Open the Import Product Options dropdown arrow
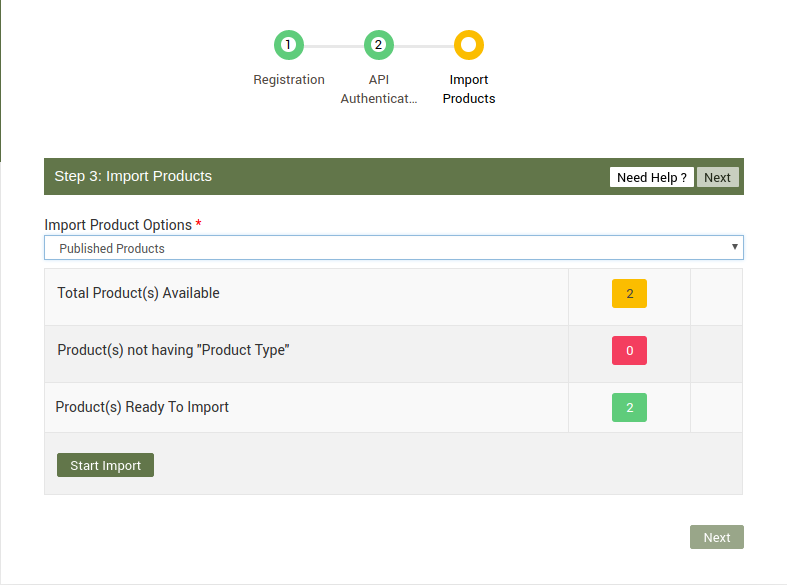 click(734, 247)
